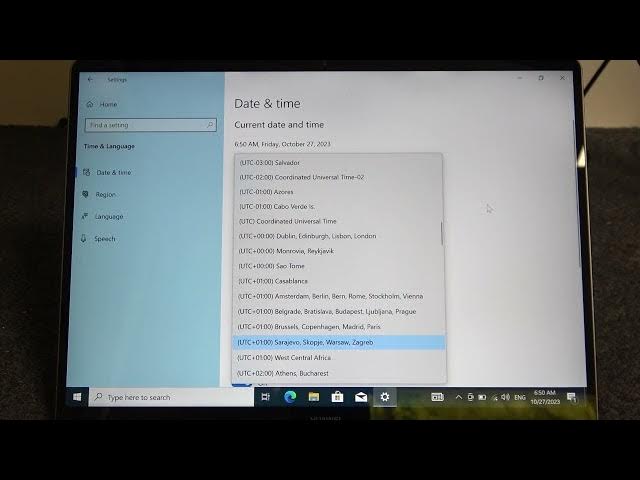Viewport: 640px width, 480px height.
Task: Open Microsoft Store from the taskbar
Action: [x=337, y=397]
